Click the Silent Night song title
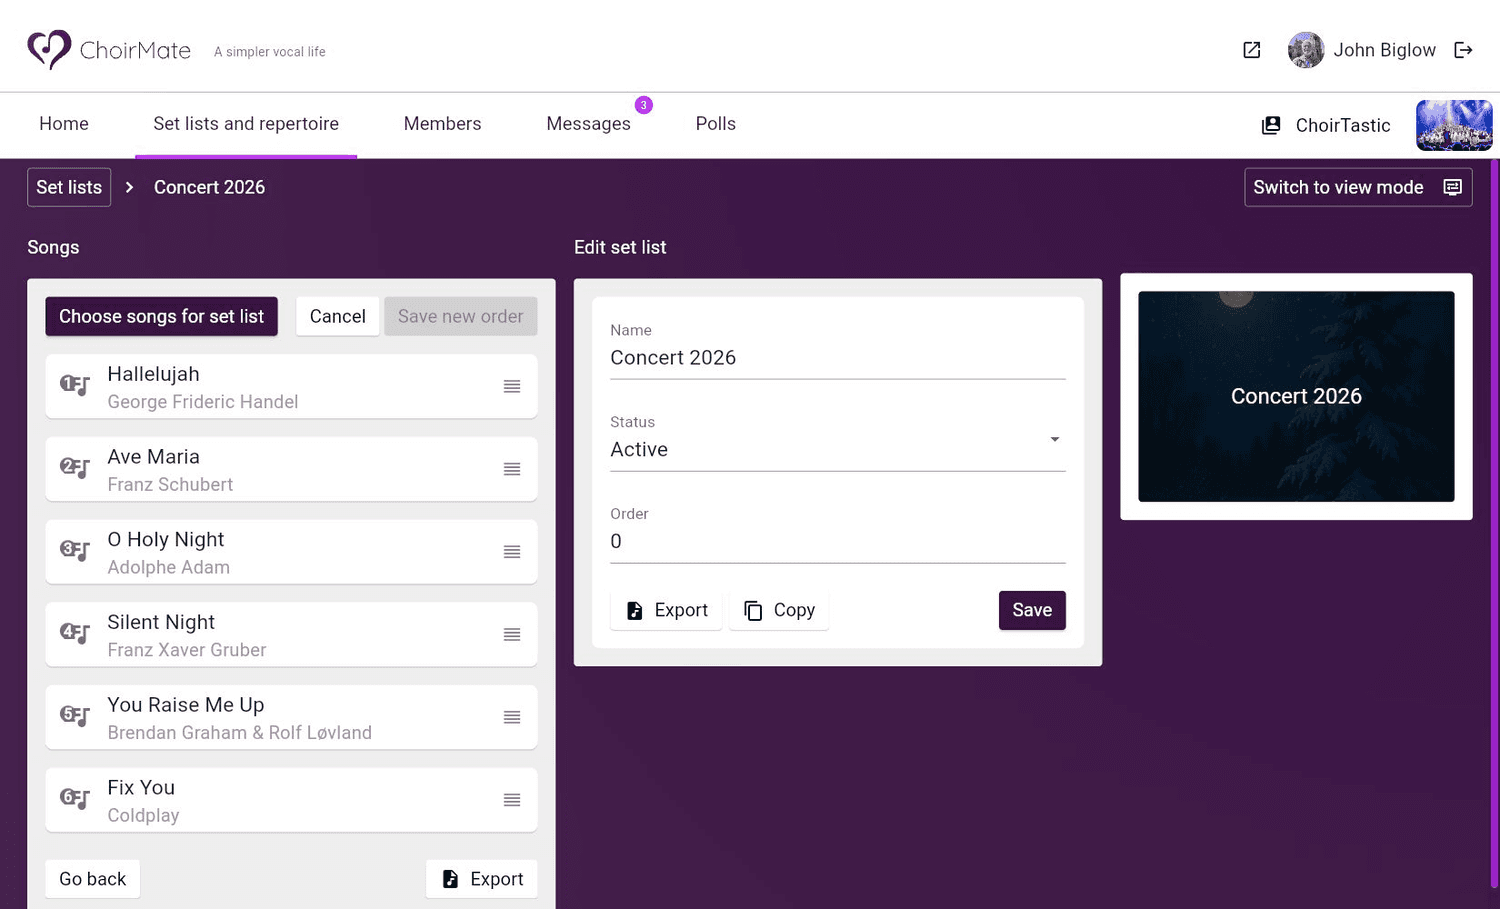1500x909 pixels. [x=161, y=622]
